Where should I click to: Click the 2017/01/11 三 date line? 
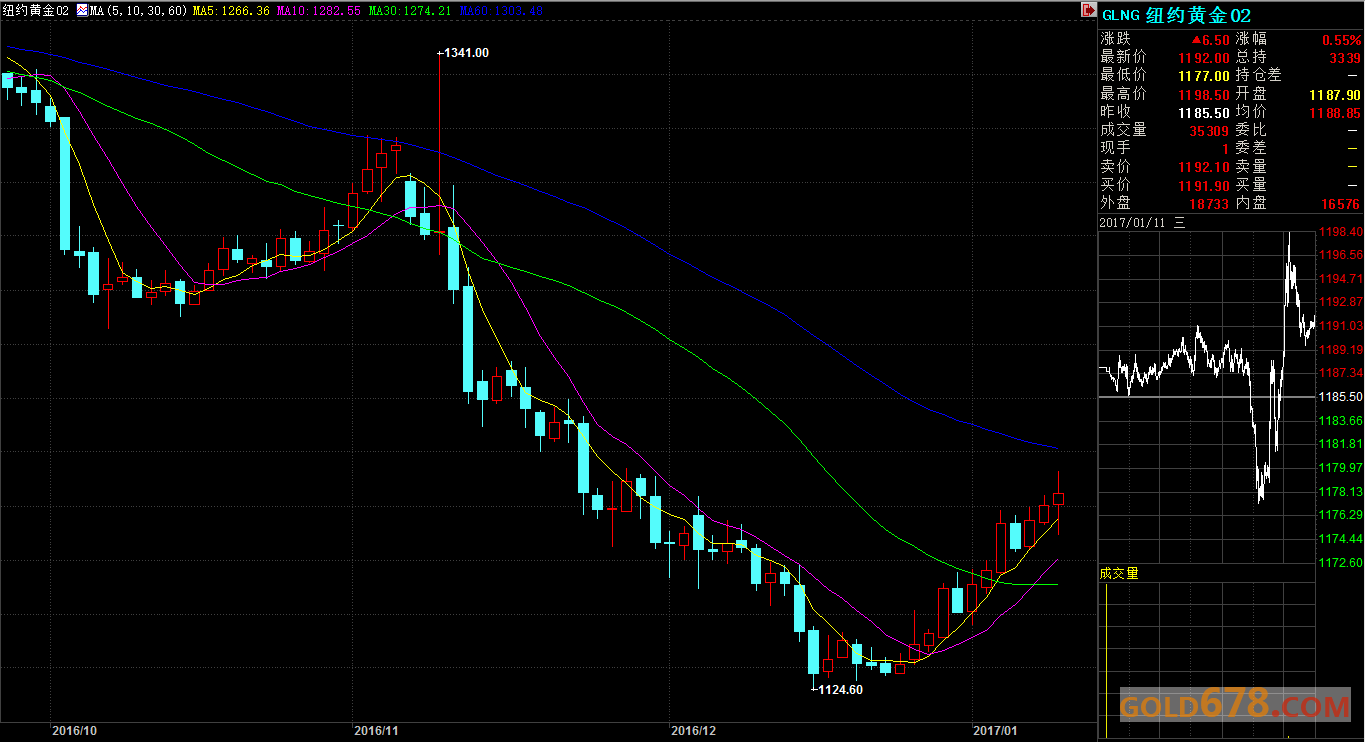[x=1142, y=223]
